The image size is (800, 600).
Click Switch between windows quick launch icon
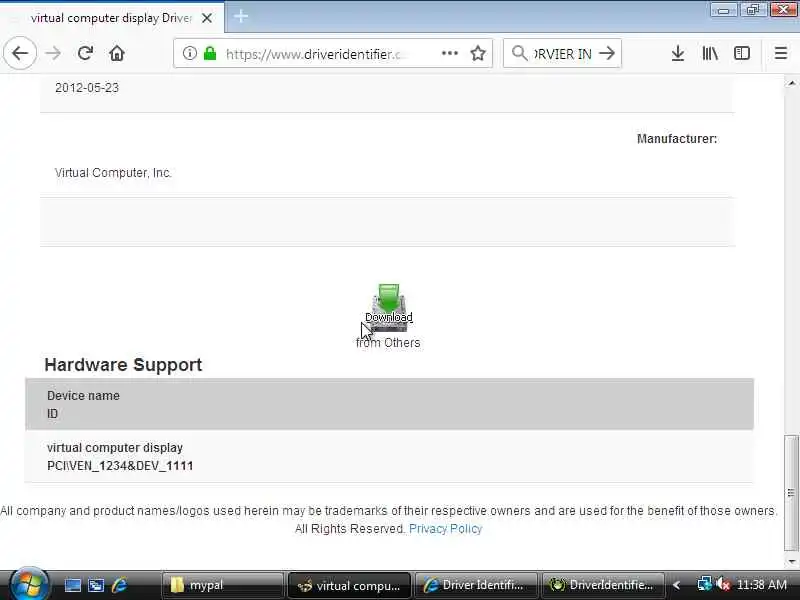[96, 585]
